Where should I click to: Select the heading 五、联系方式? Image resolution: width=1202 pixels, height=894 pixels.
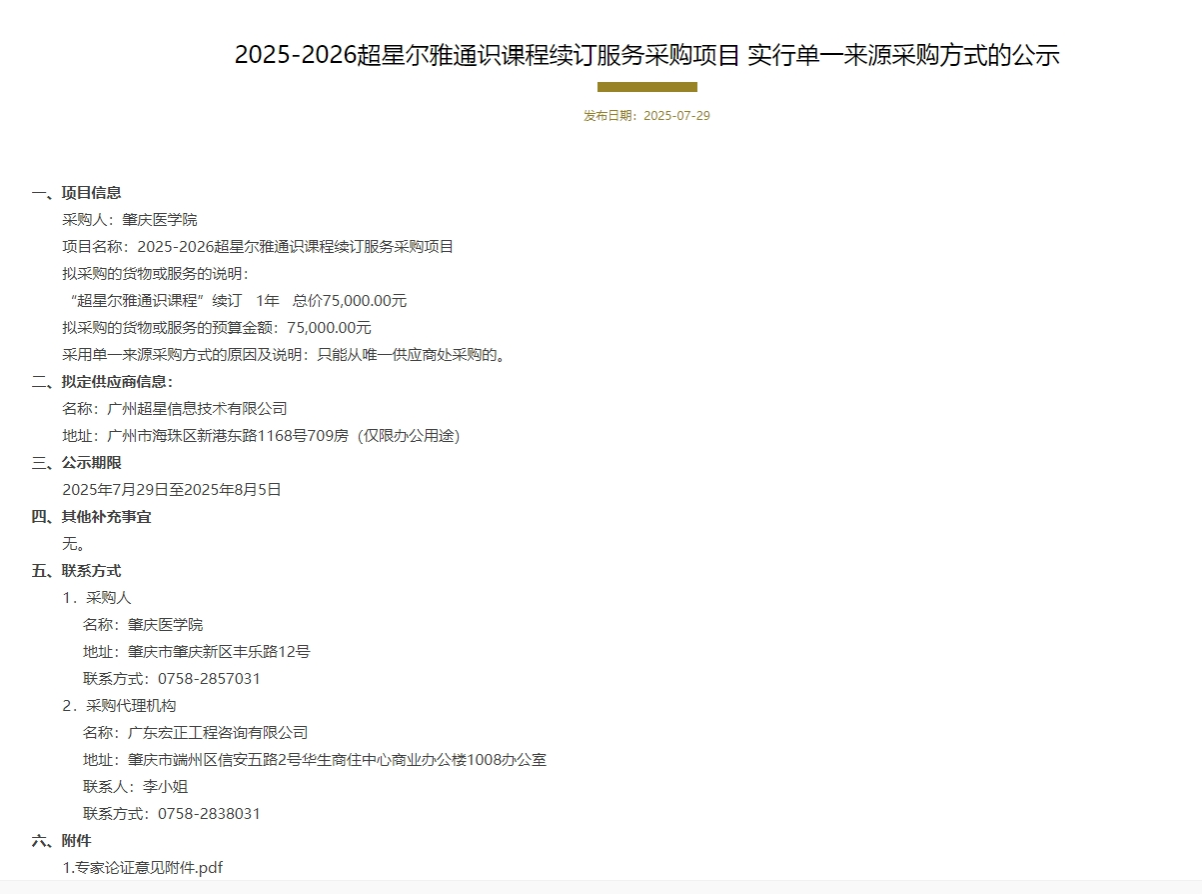[x=76, y=571]
